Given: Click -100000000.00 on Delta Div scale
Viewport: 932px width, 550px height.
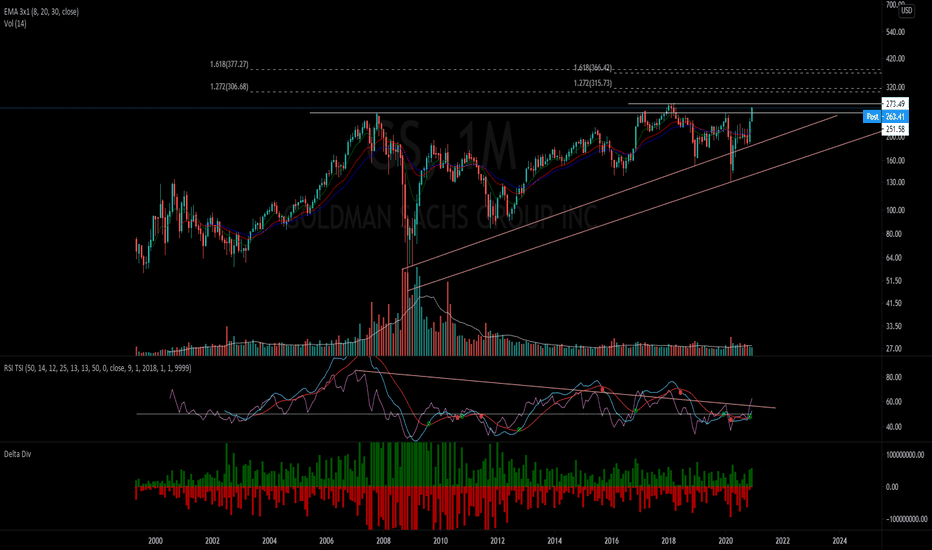Looking at the screenshot, I should [906, 519].
